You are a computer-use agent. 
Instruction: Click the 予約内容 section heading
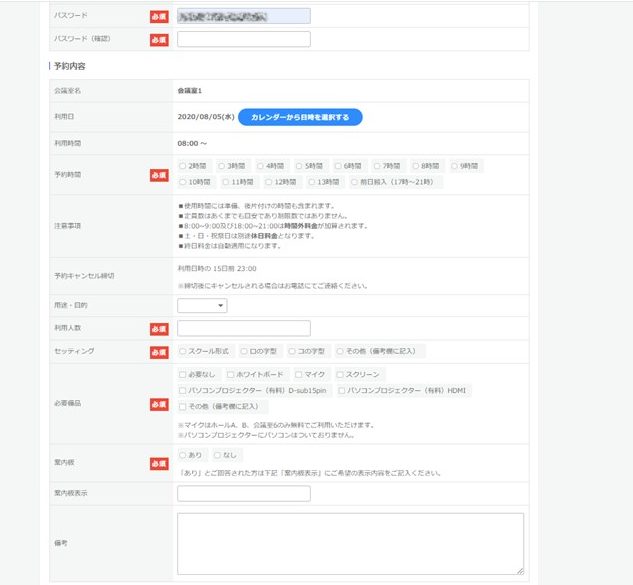click(69, 66)
